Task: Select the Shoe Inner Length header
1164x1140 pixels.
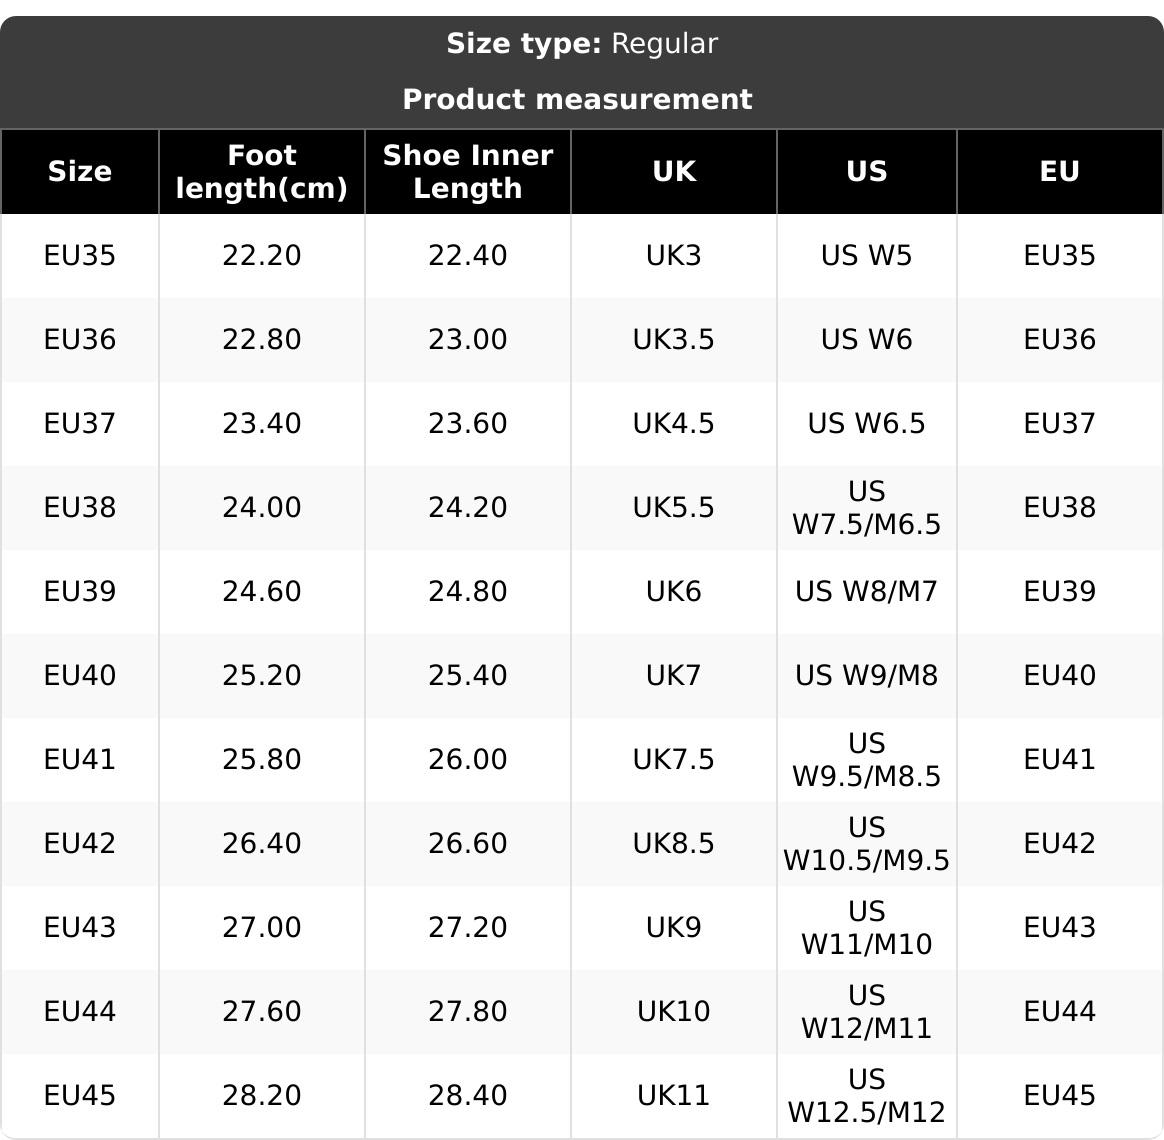Action: coord(468,172)
